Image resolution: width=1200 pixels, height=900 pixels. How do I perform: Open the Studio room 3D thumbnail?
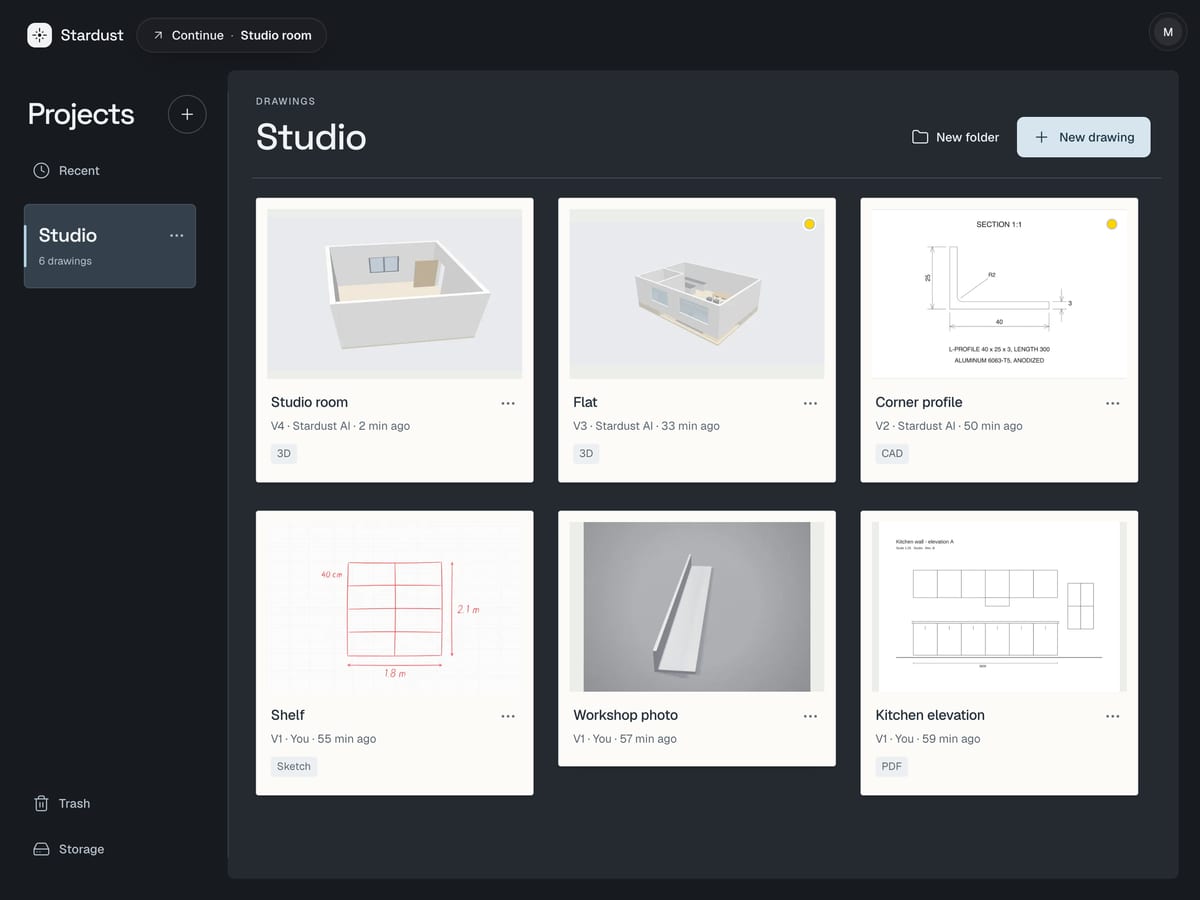(395, 293)
